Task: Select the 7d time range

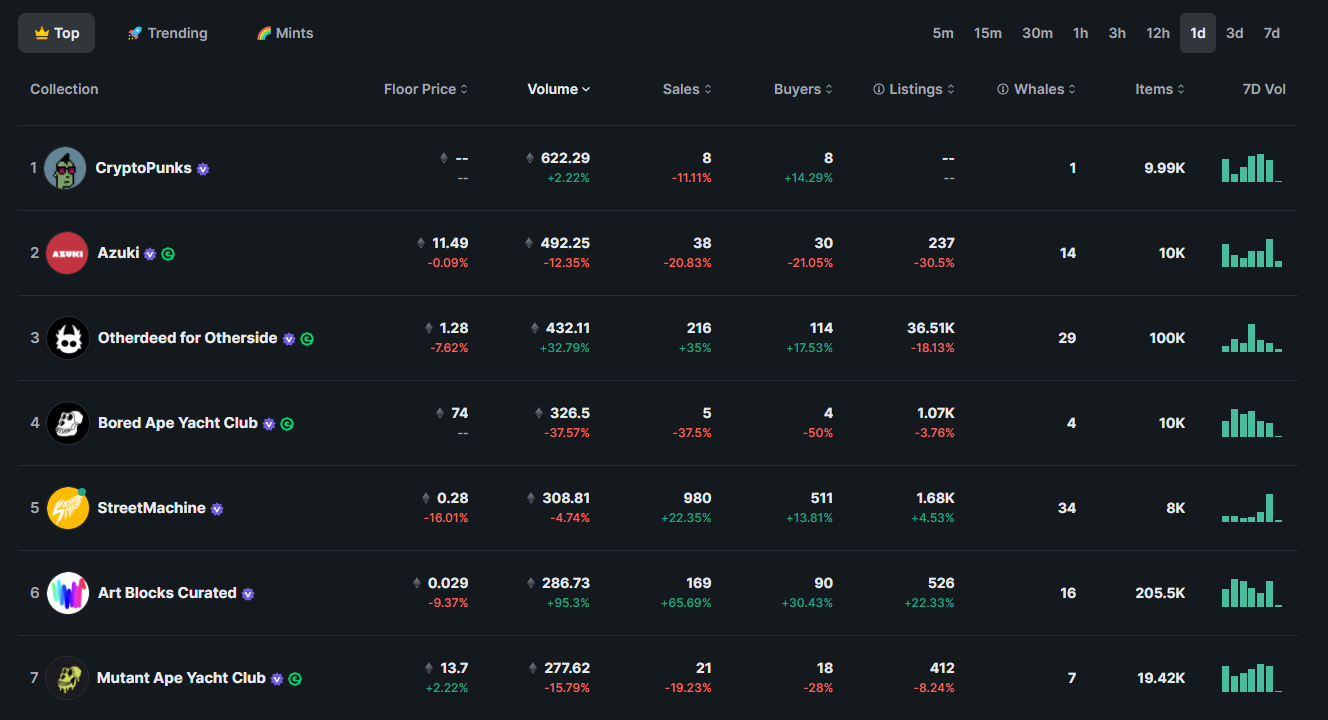Action: pos(1272,33)
